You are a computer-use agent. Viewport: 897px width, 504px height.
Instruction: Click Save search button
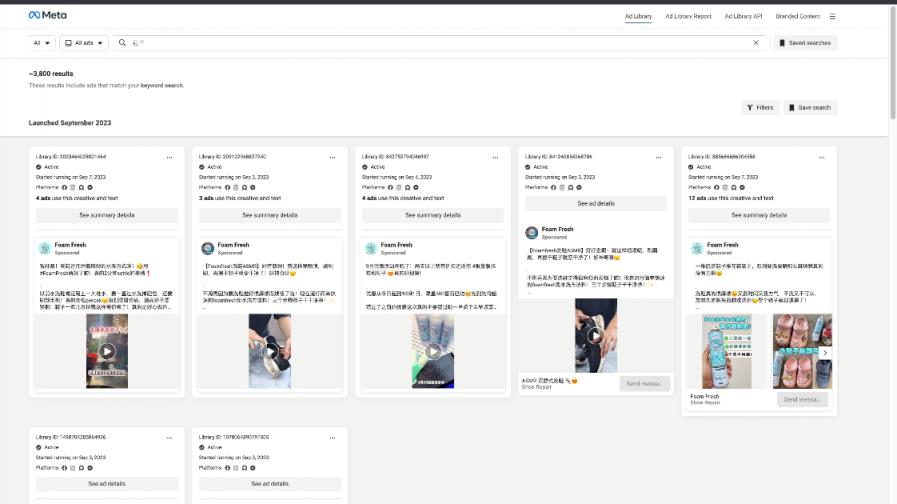pos(810,108)
